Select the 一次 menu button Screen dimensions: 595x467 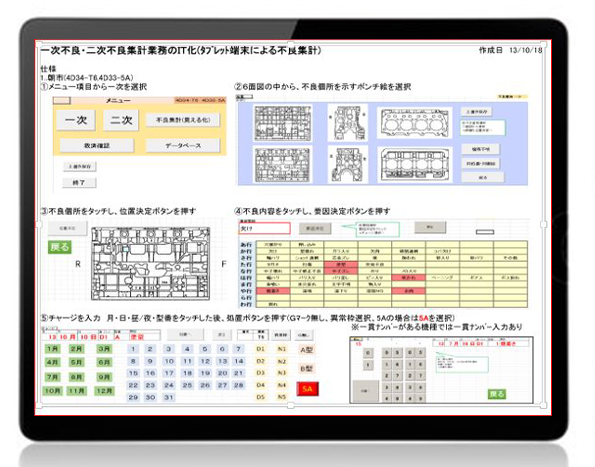tap(76, 120)
